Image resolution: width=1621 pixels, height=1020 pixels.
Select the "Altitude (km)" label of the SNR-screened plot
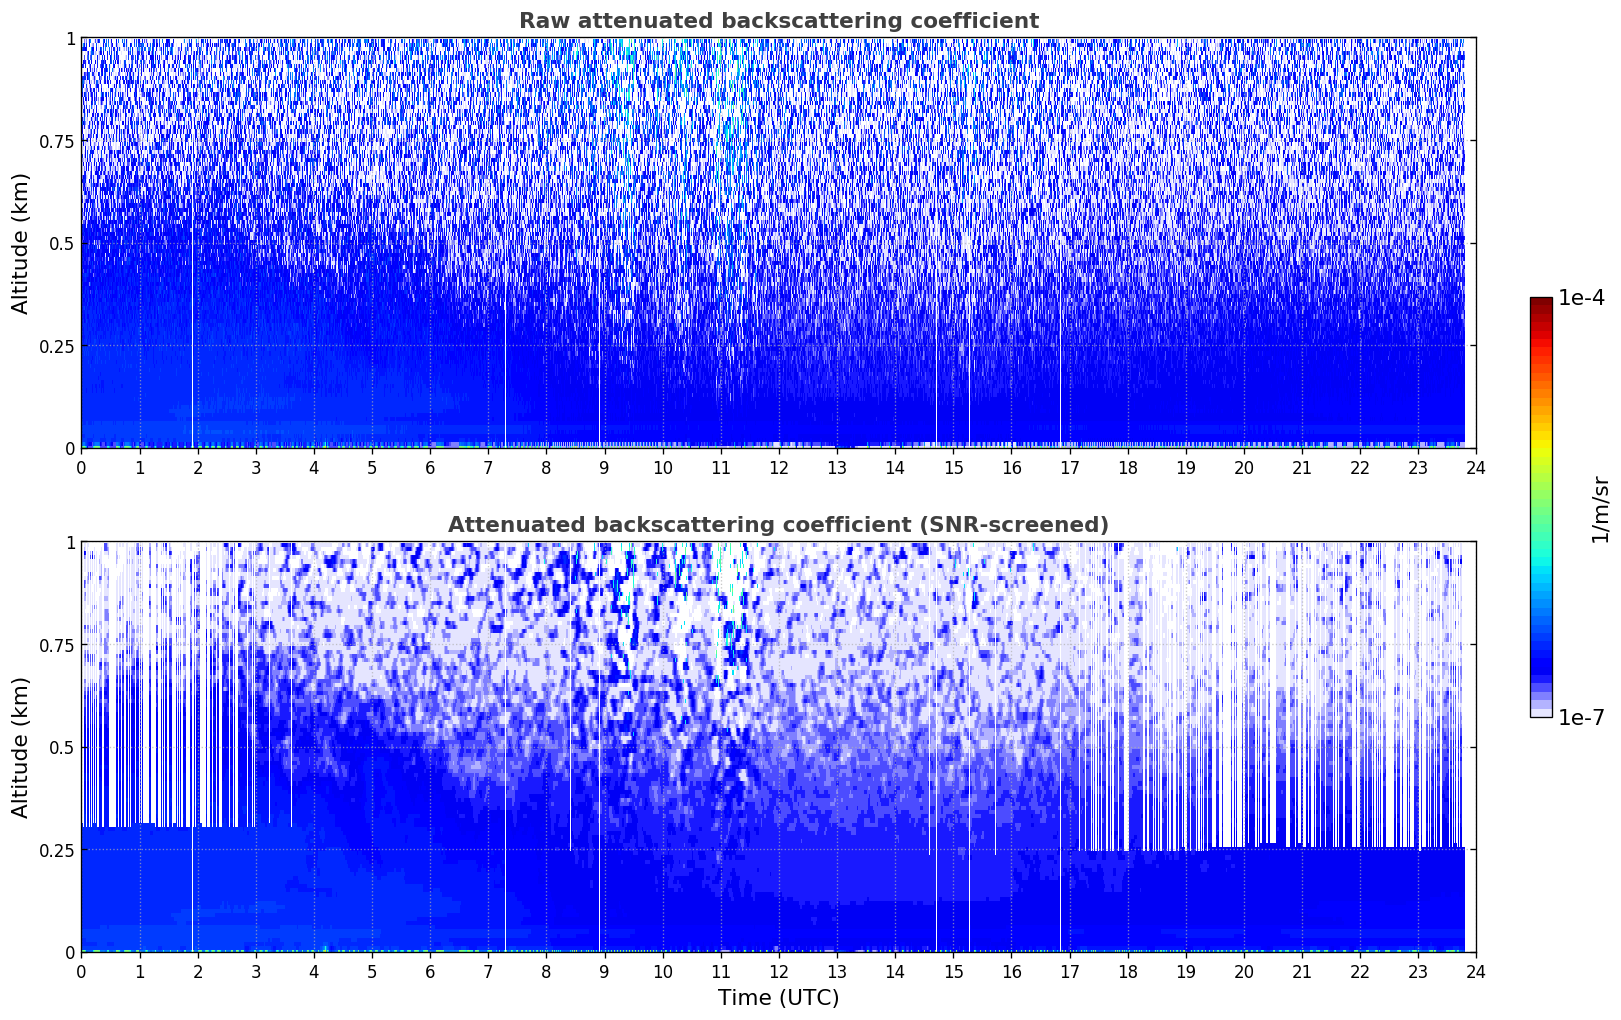coord(21,747)
